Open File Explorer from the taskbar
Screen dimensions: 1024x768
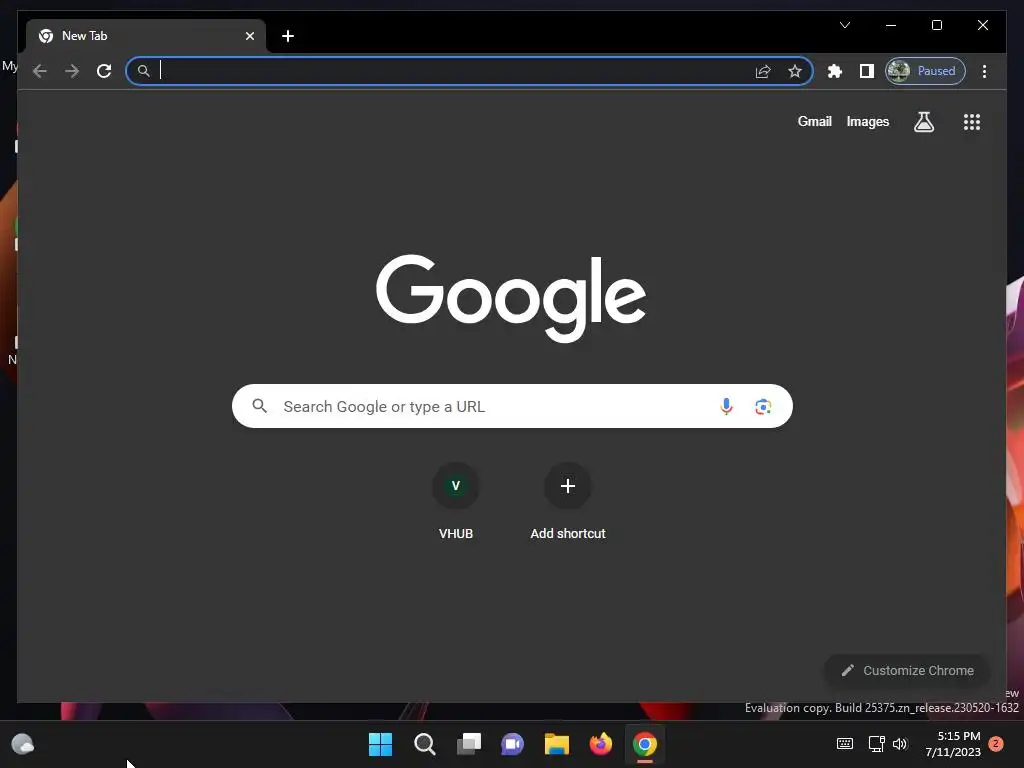click(556, 744)
